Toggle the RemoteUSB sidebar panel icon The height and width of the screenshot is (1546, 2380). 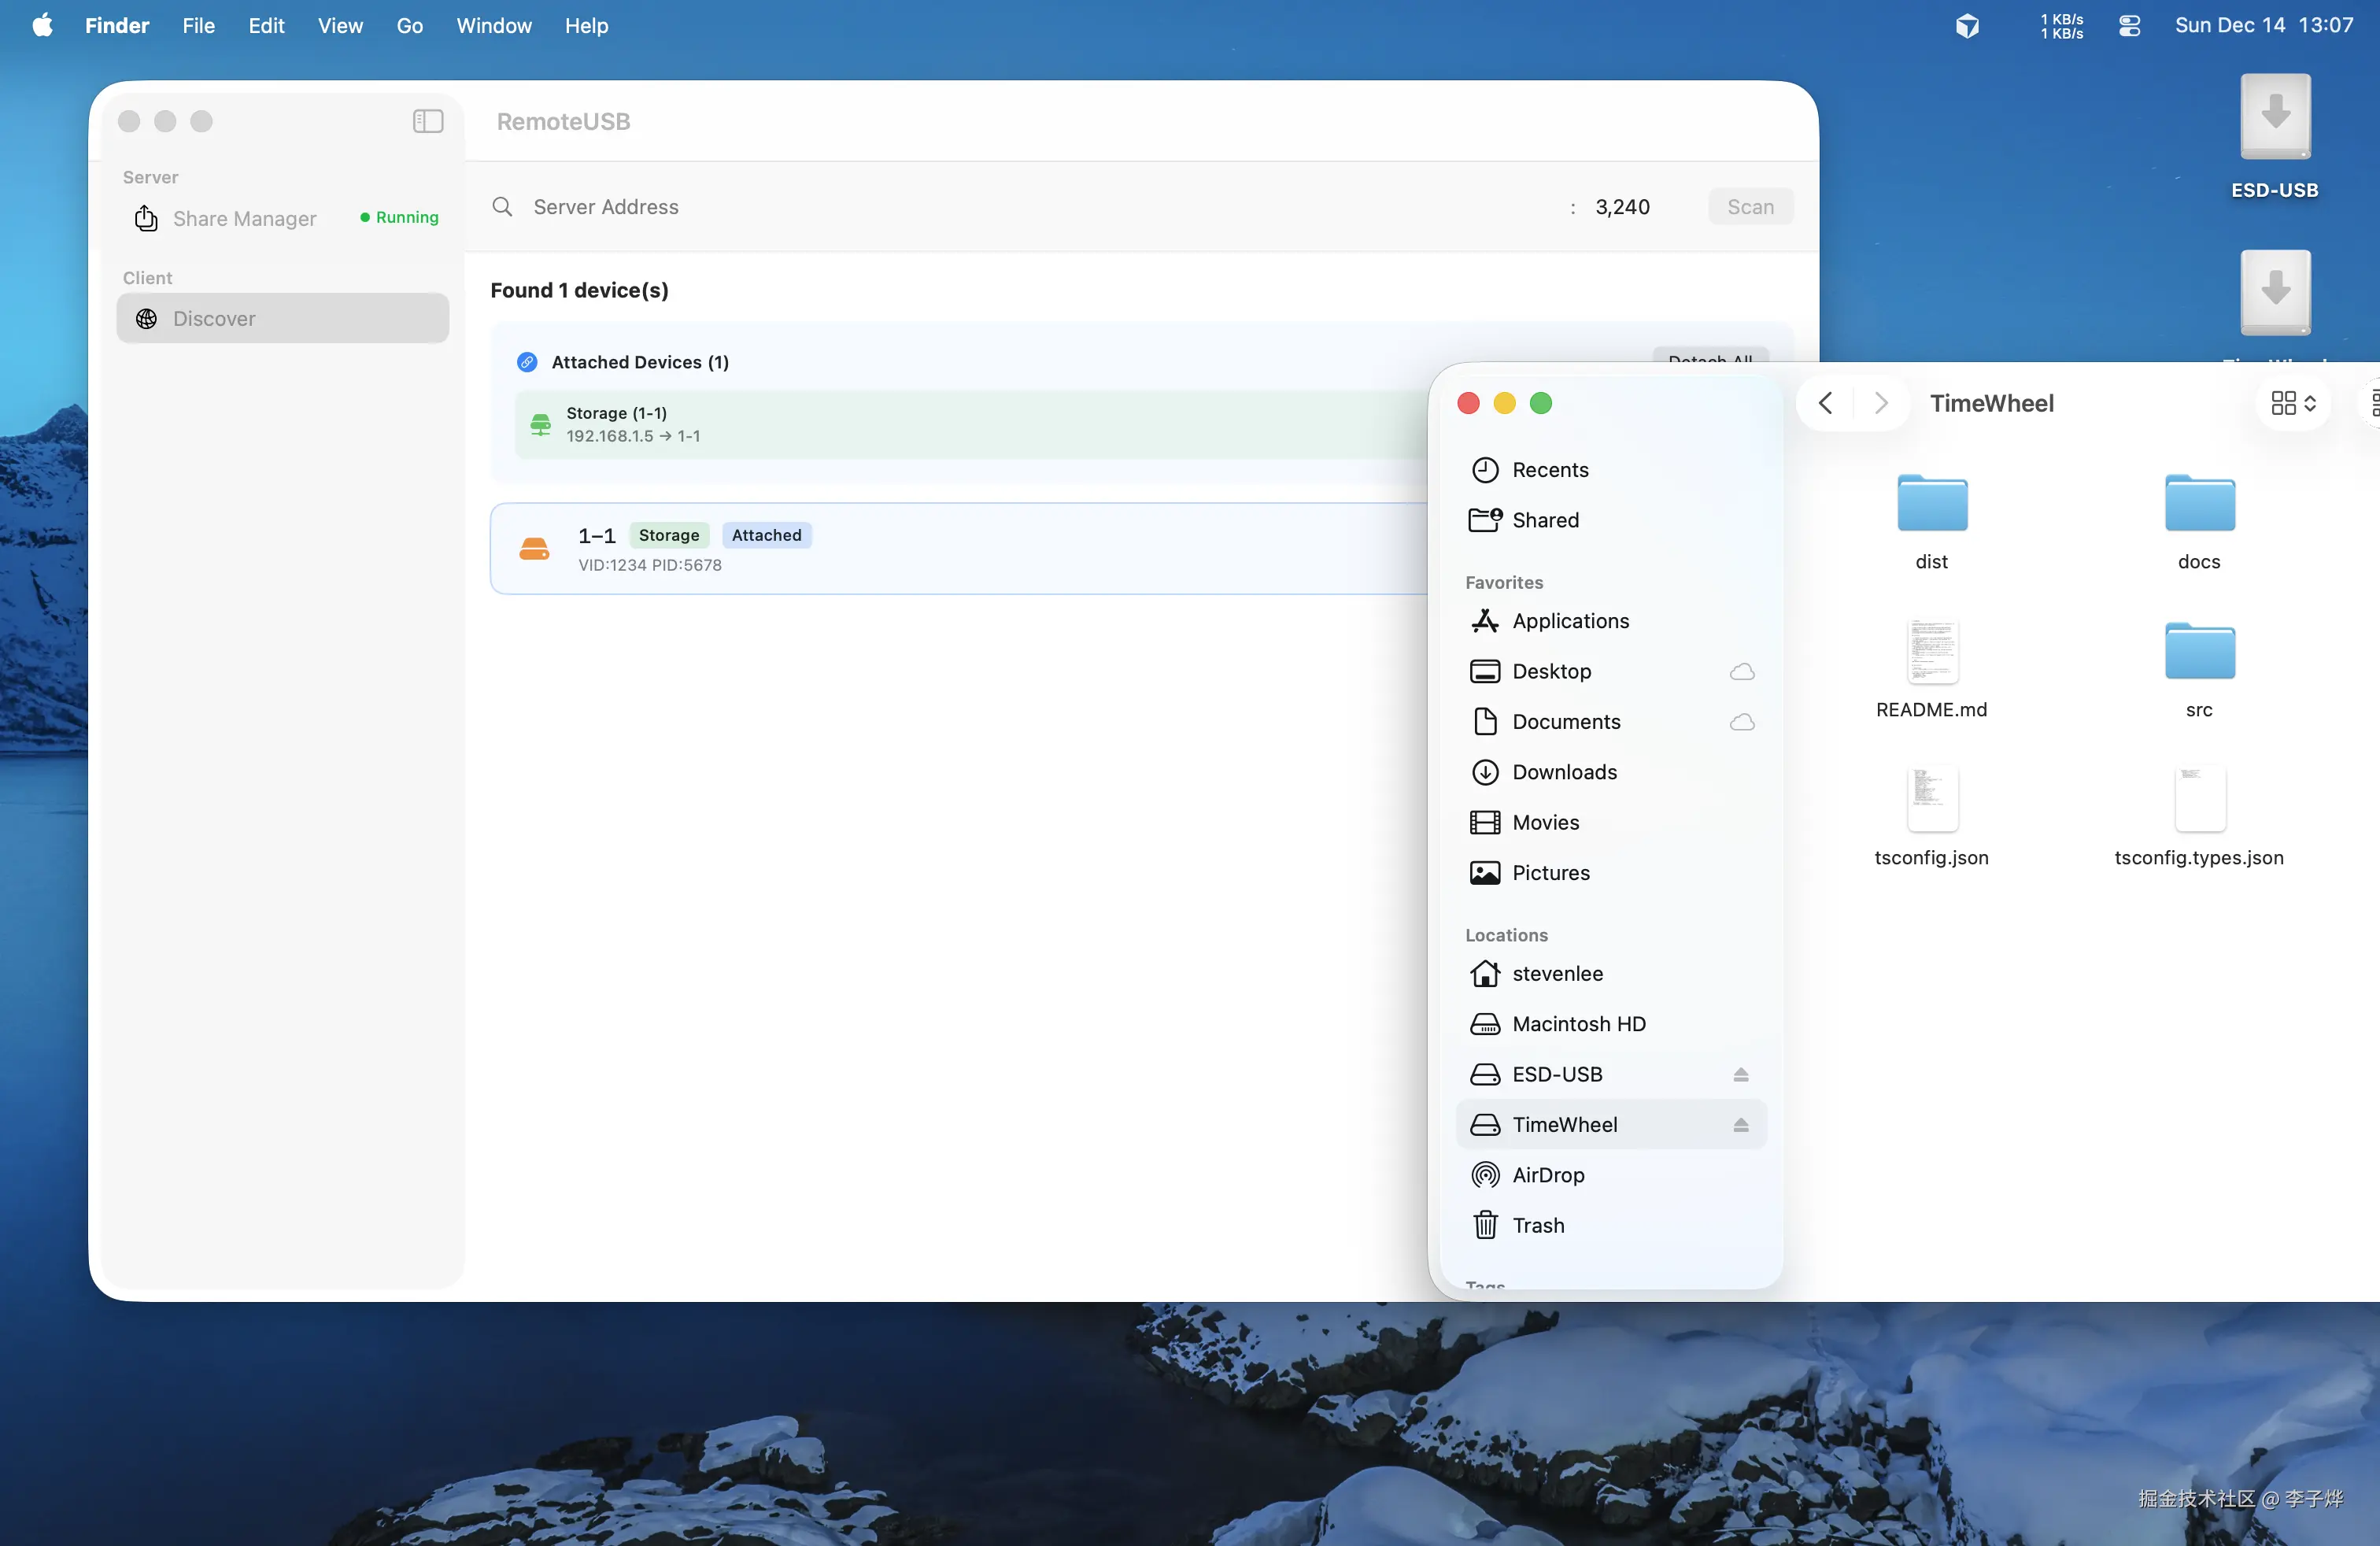pyautogui.click(x=428, y=121)
